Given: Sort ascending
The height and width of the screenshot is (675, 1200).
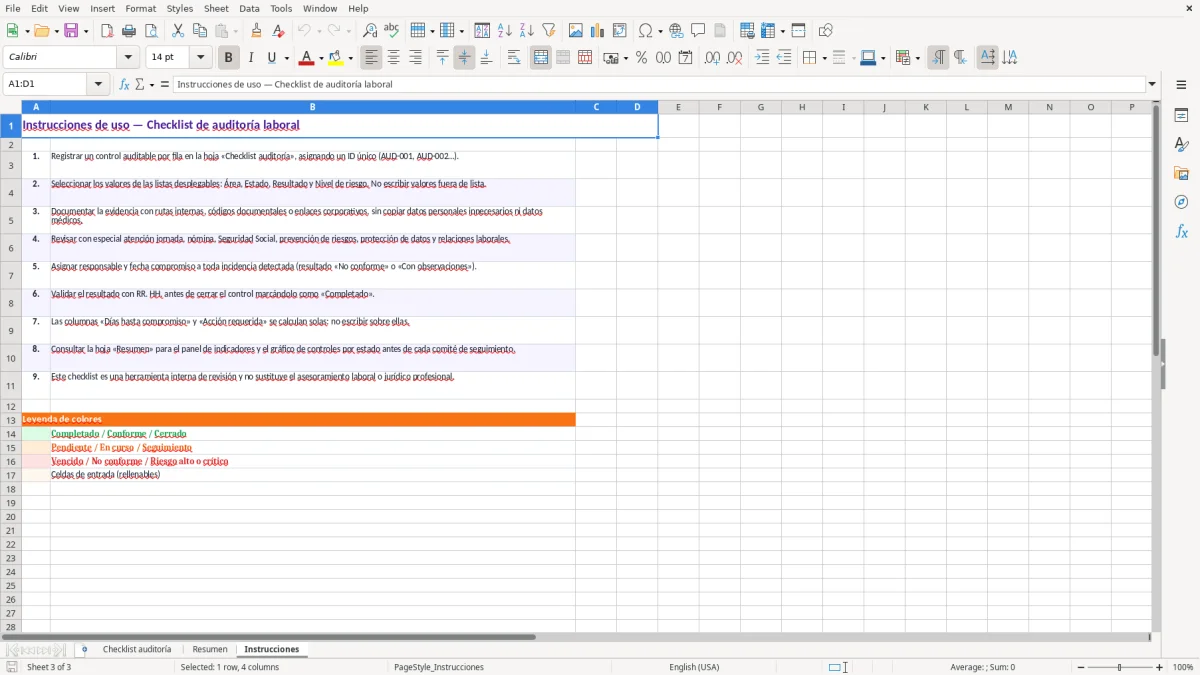Looking at the screenshot, I should [505, 31].
